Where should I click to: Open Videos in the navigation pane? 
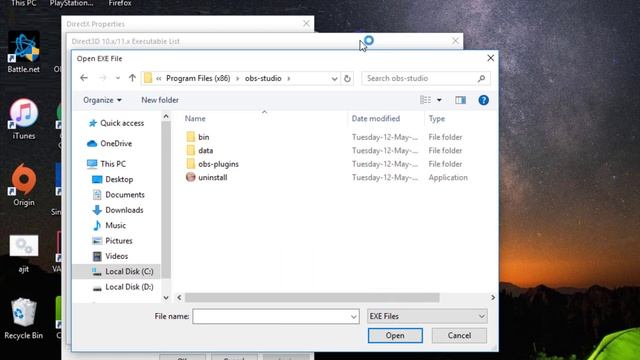pyautogui.click(x=110, y=256)
